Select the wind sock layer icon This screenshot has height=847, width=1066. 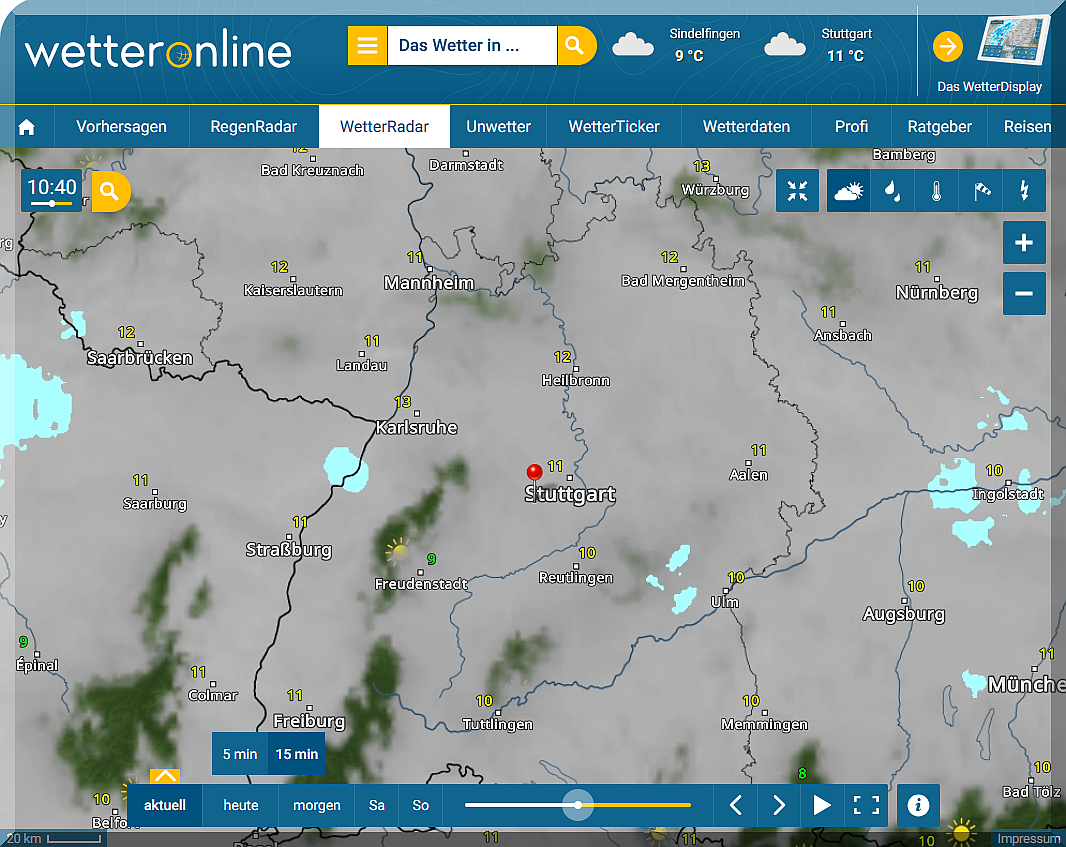point(981,191)
